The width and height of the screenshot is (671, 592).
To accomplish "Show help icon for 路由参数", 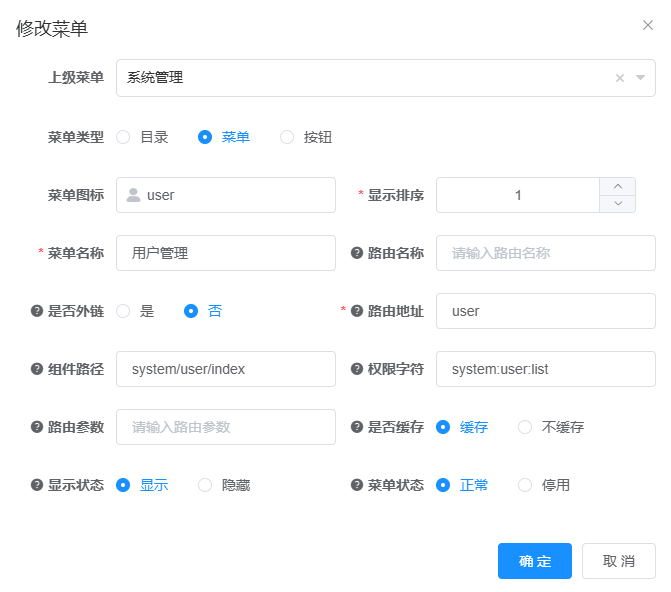I will [x=37, y=427].
